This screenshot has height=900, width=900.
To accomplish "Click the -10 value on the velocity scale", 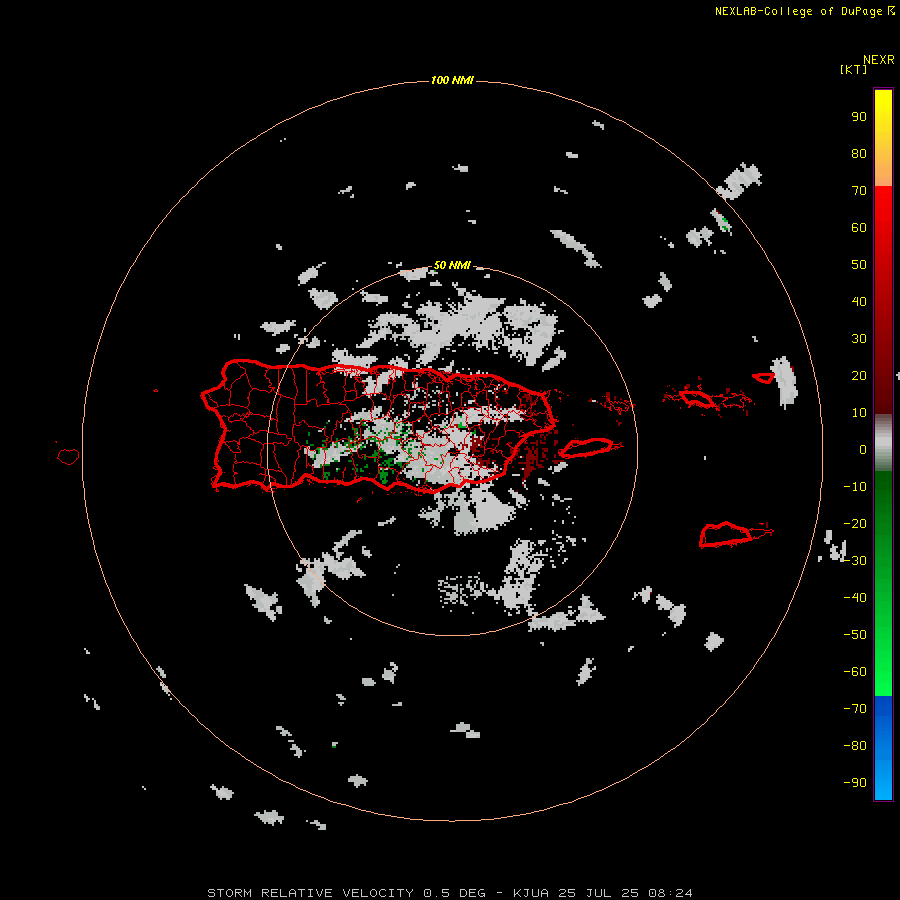I will (x=855, y=487).
